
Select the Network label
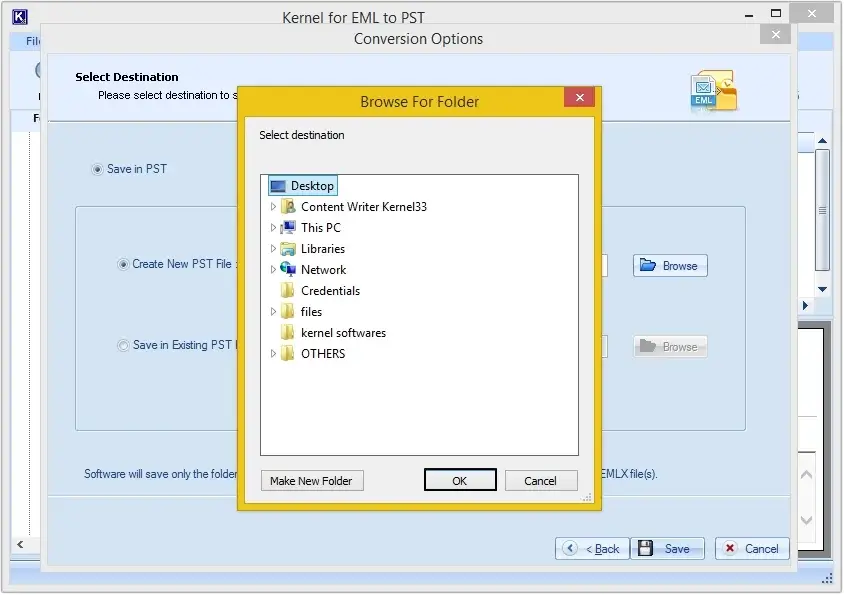pos(323,270)
